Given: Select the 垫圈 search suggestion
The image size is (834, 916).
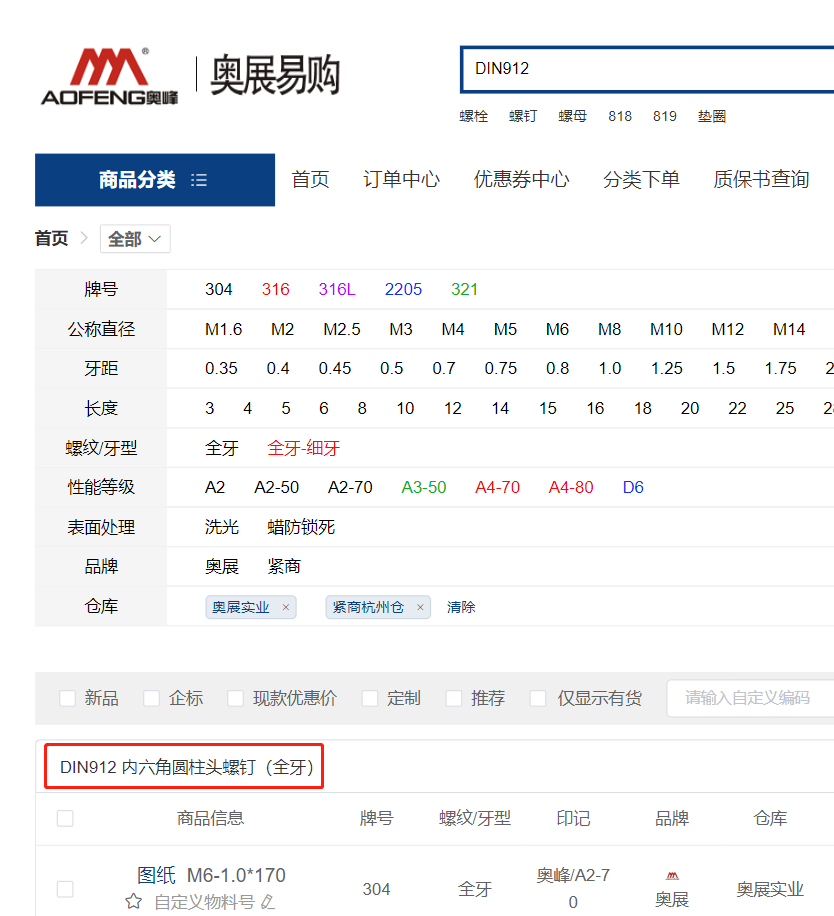Looking at the screenshot, I should pos(712,116).
